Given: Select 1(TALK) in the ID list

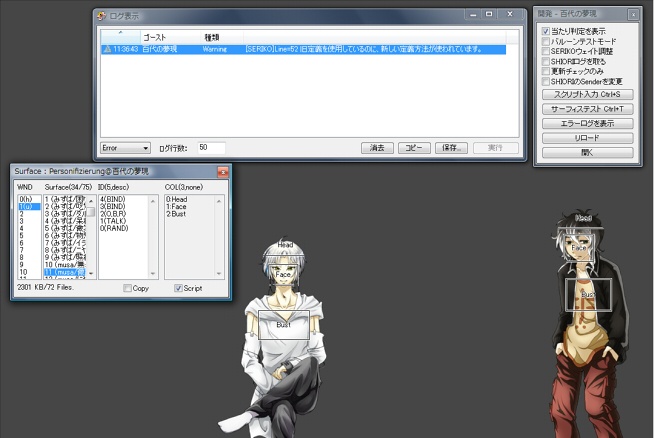Looking at the screenshot, I should coord(123,221).
